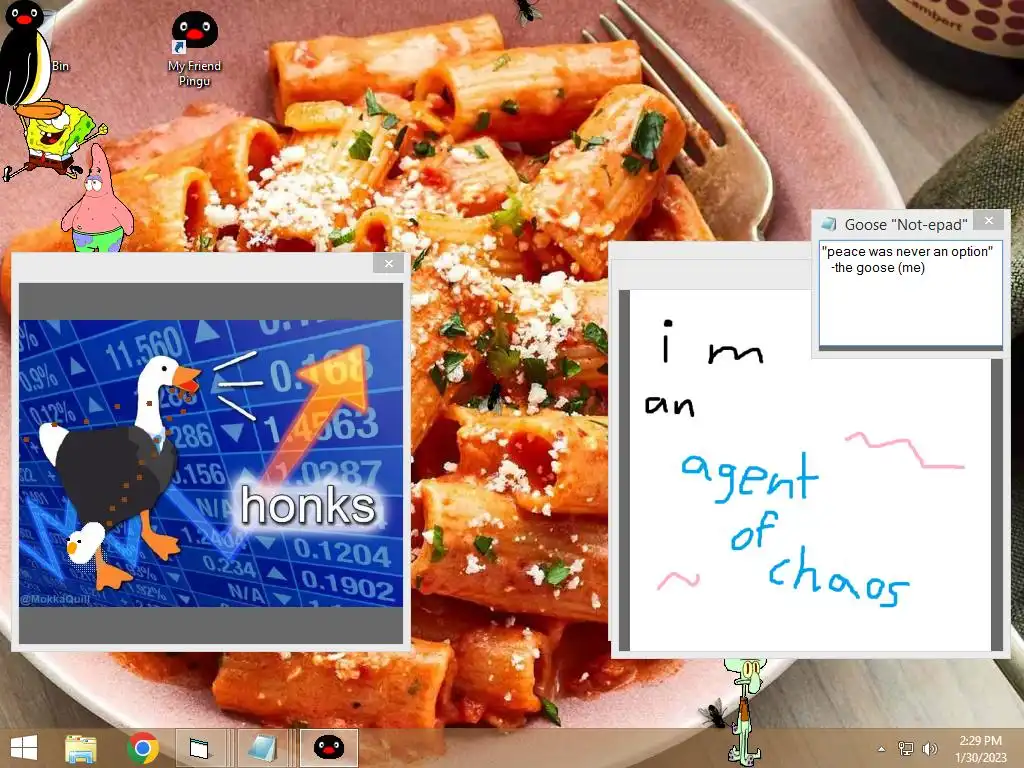Click the "chaos" handwriting in the drawing window
Screen dimensions: 1024x768
(839, 578)
